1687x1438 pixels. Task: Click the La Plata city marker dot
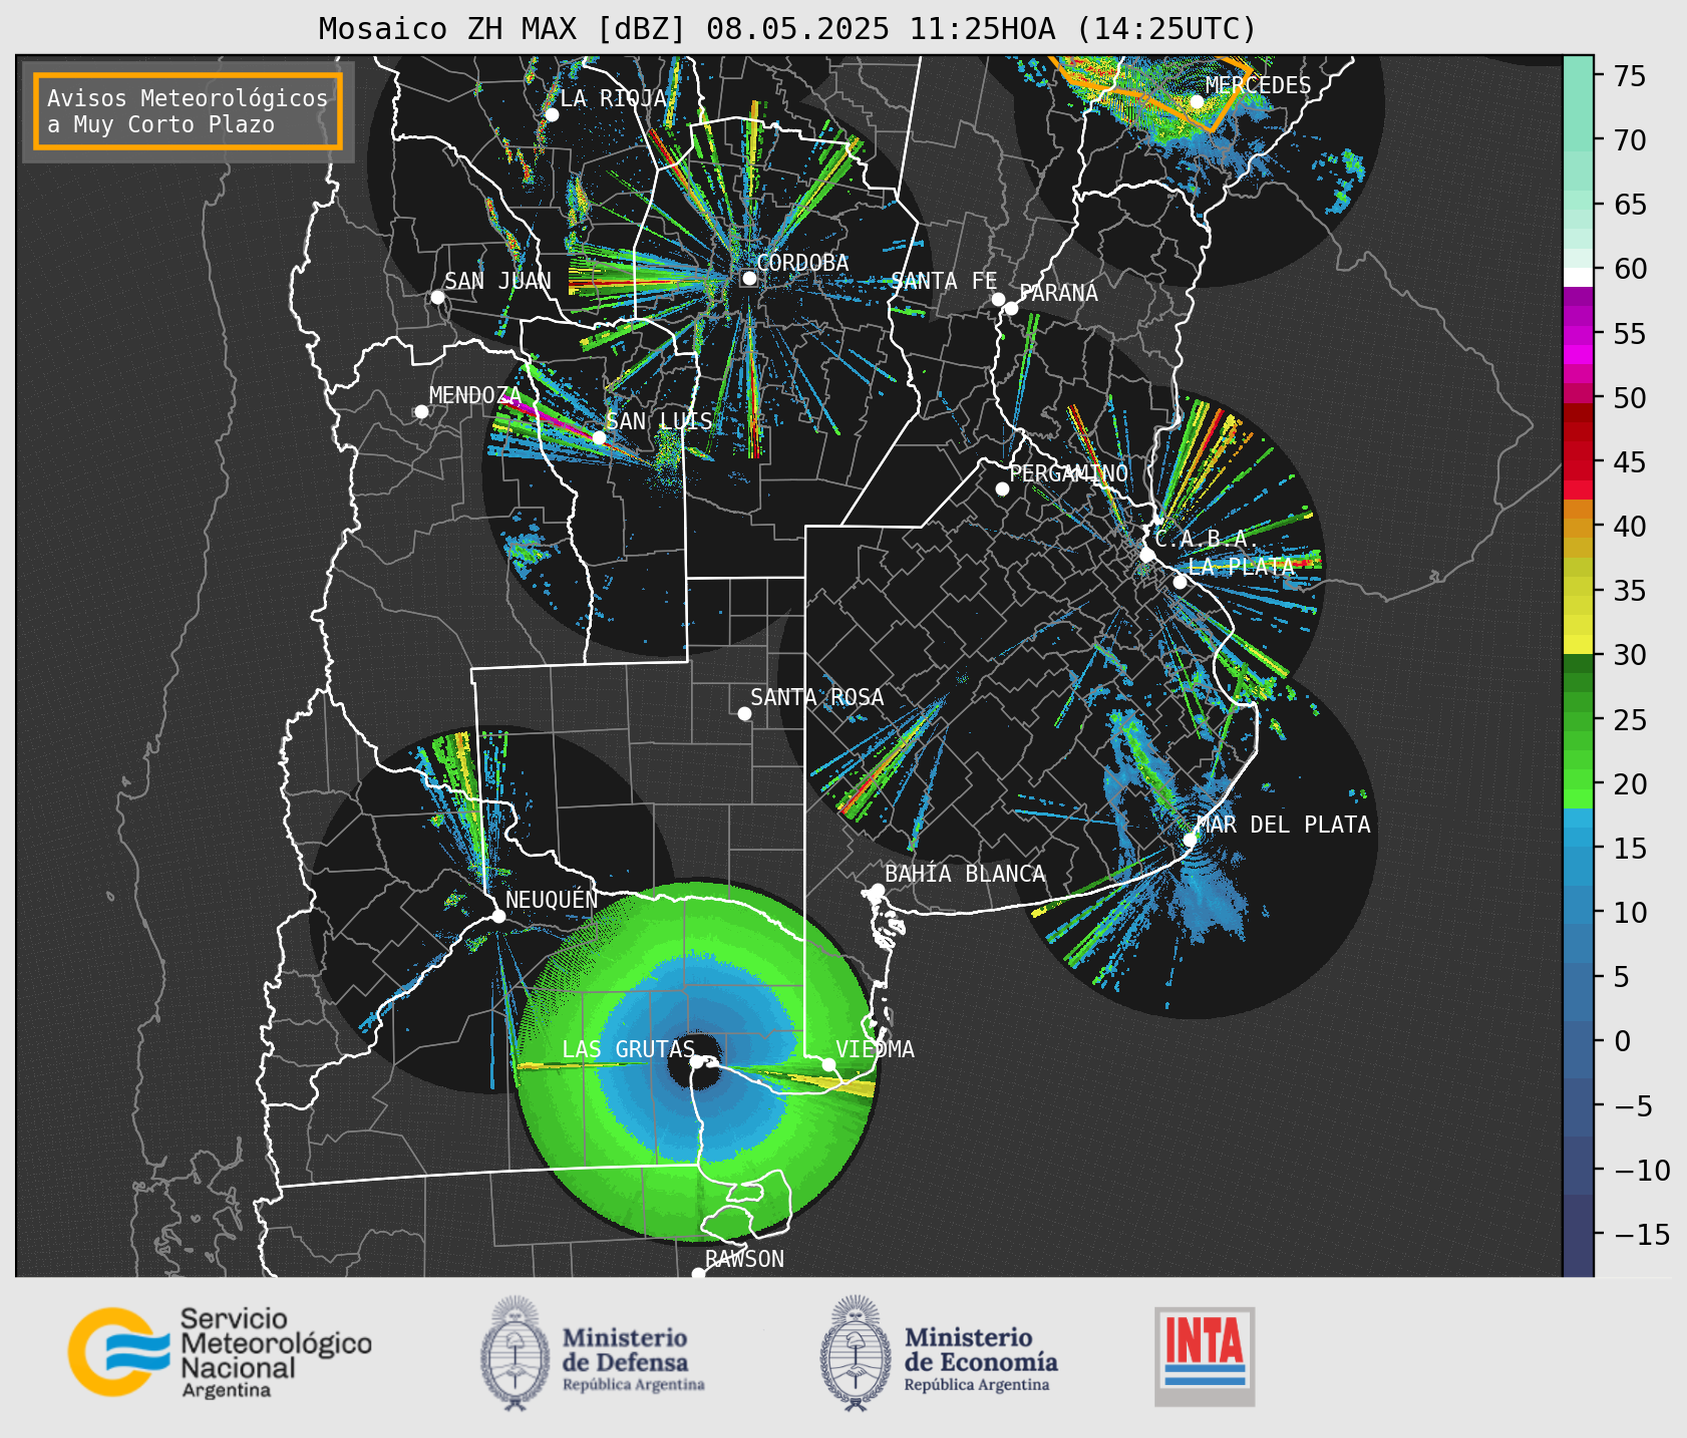pos(1180,582)
